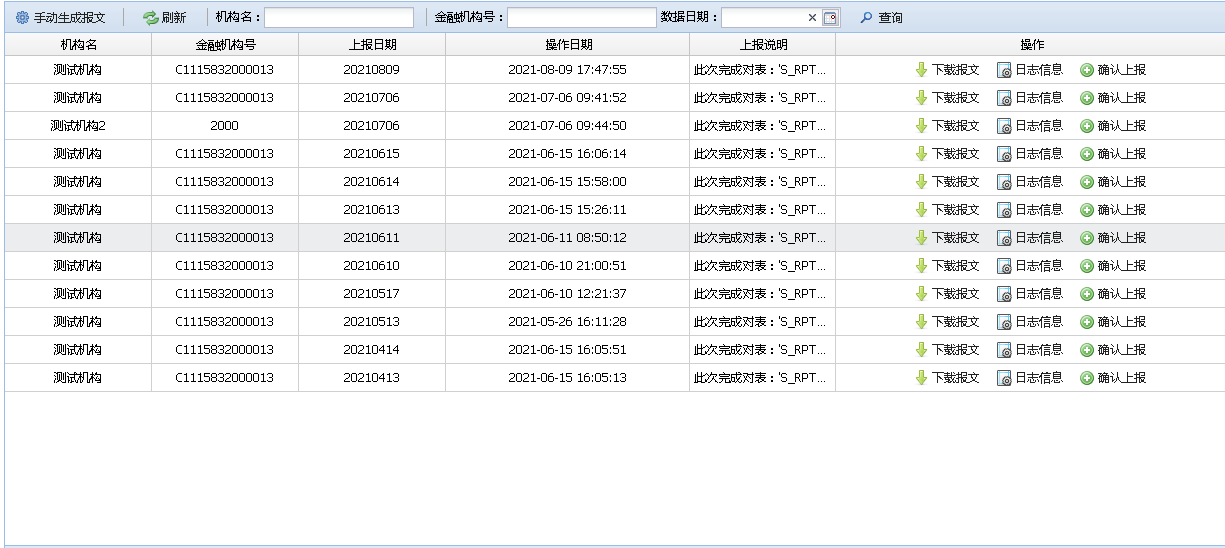Download the report for 20210809 row
Screen dimensions: 1225x548
pyautogui.click(x=947, y=70)
